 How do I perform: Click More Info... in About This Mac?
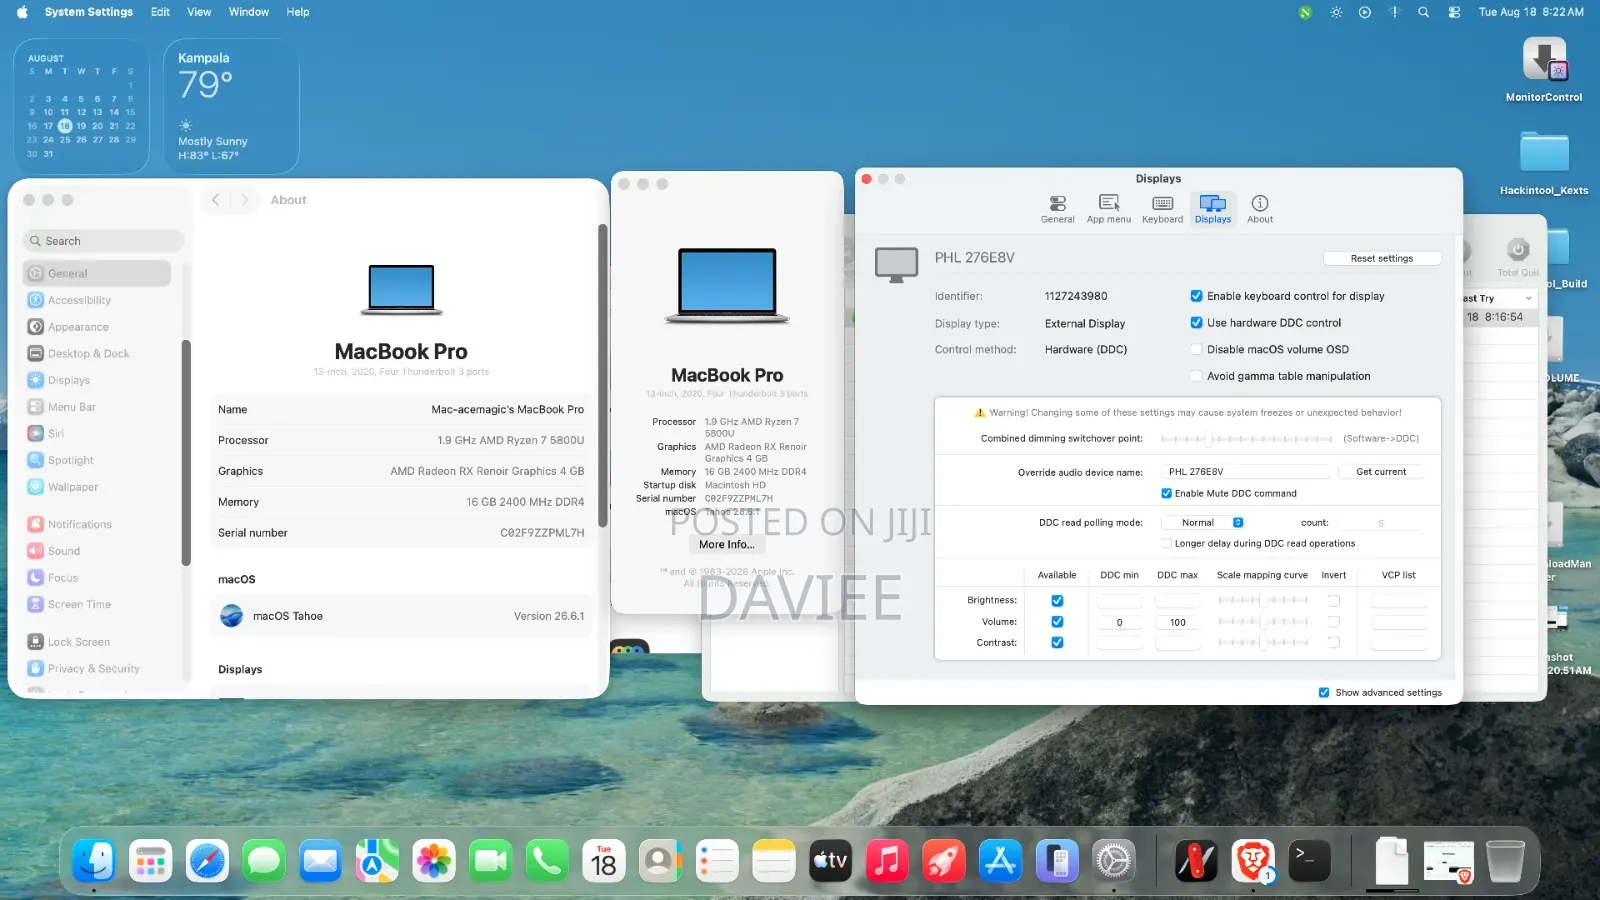tap(727, 544)
